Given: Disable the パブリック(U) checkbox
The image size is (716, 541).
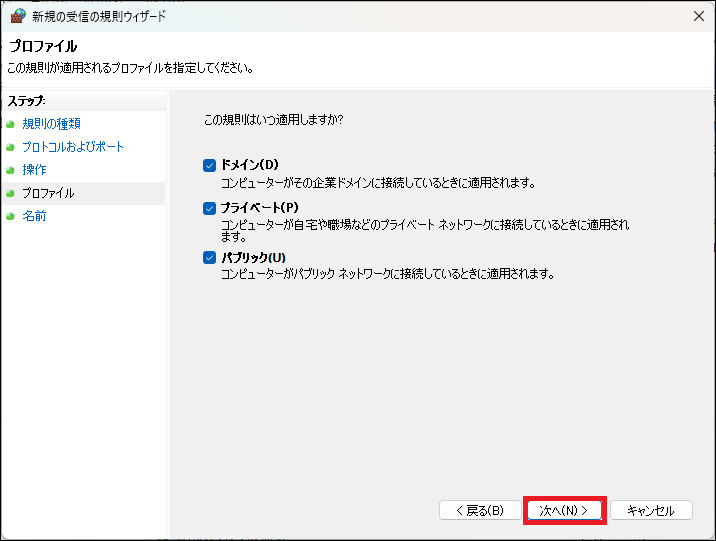Looking at the screenshot, I should click(x=209, y=258).
